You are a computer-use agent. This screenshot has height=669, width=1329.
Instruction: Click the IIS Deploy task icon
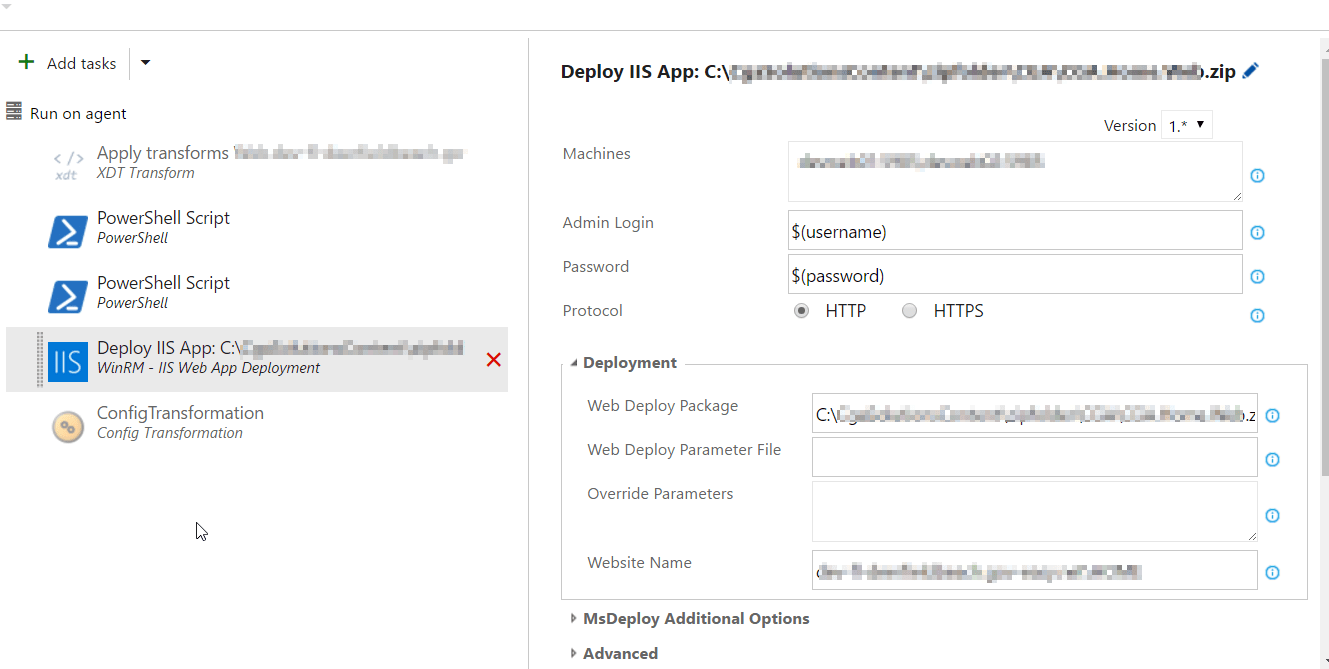pos(68,360)
